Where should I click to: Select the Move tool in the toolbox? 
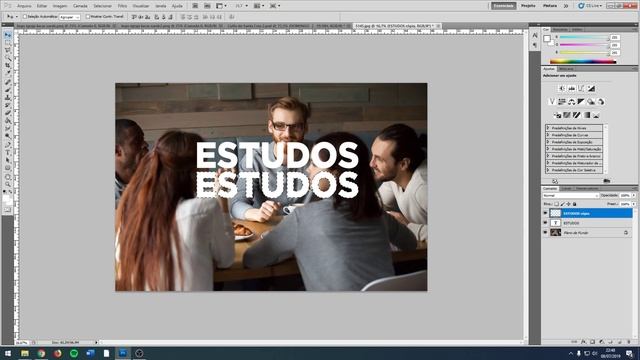pos(8,35)
